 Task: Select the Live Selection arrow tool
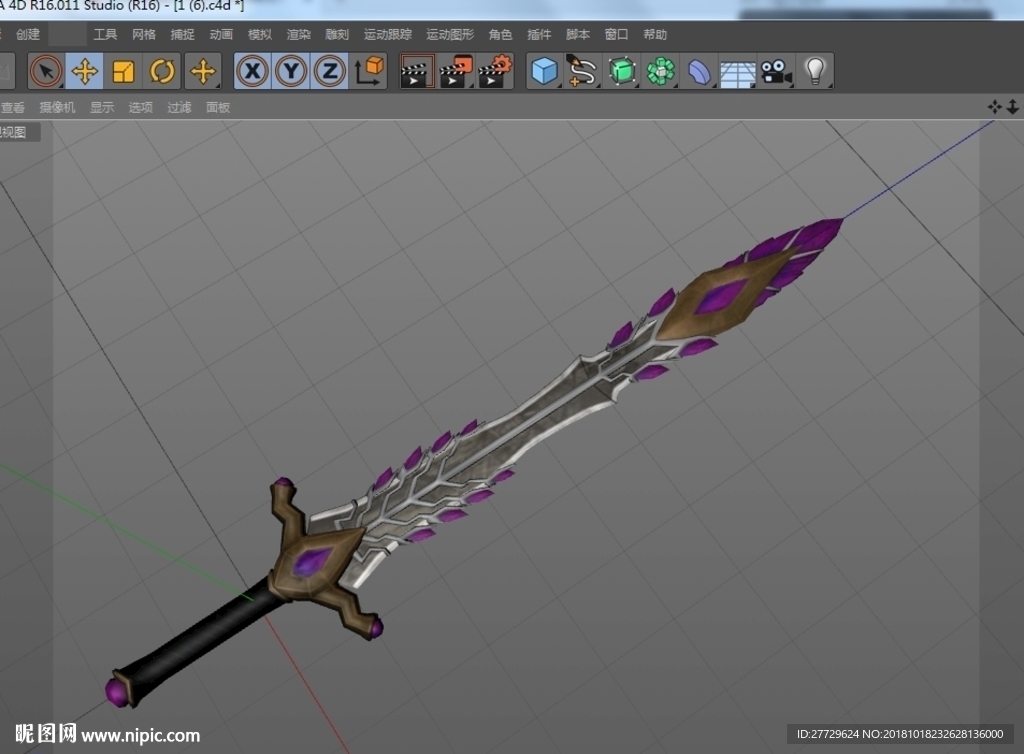coord(46,71)
